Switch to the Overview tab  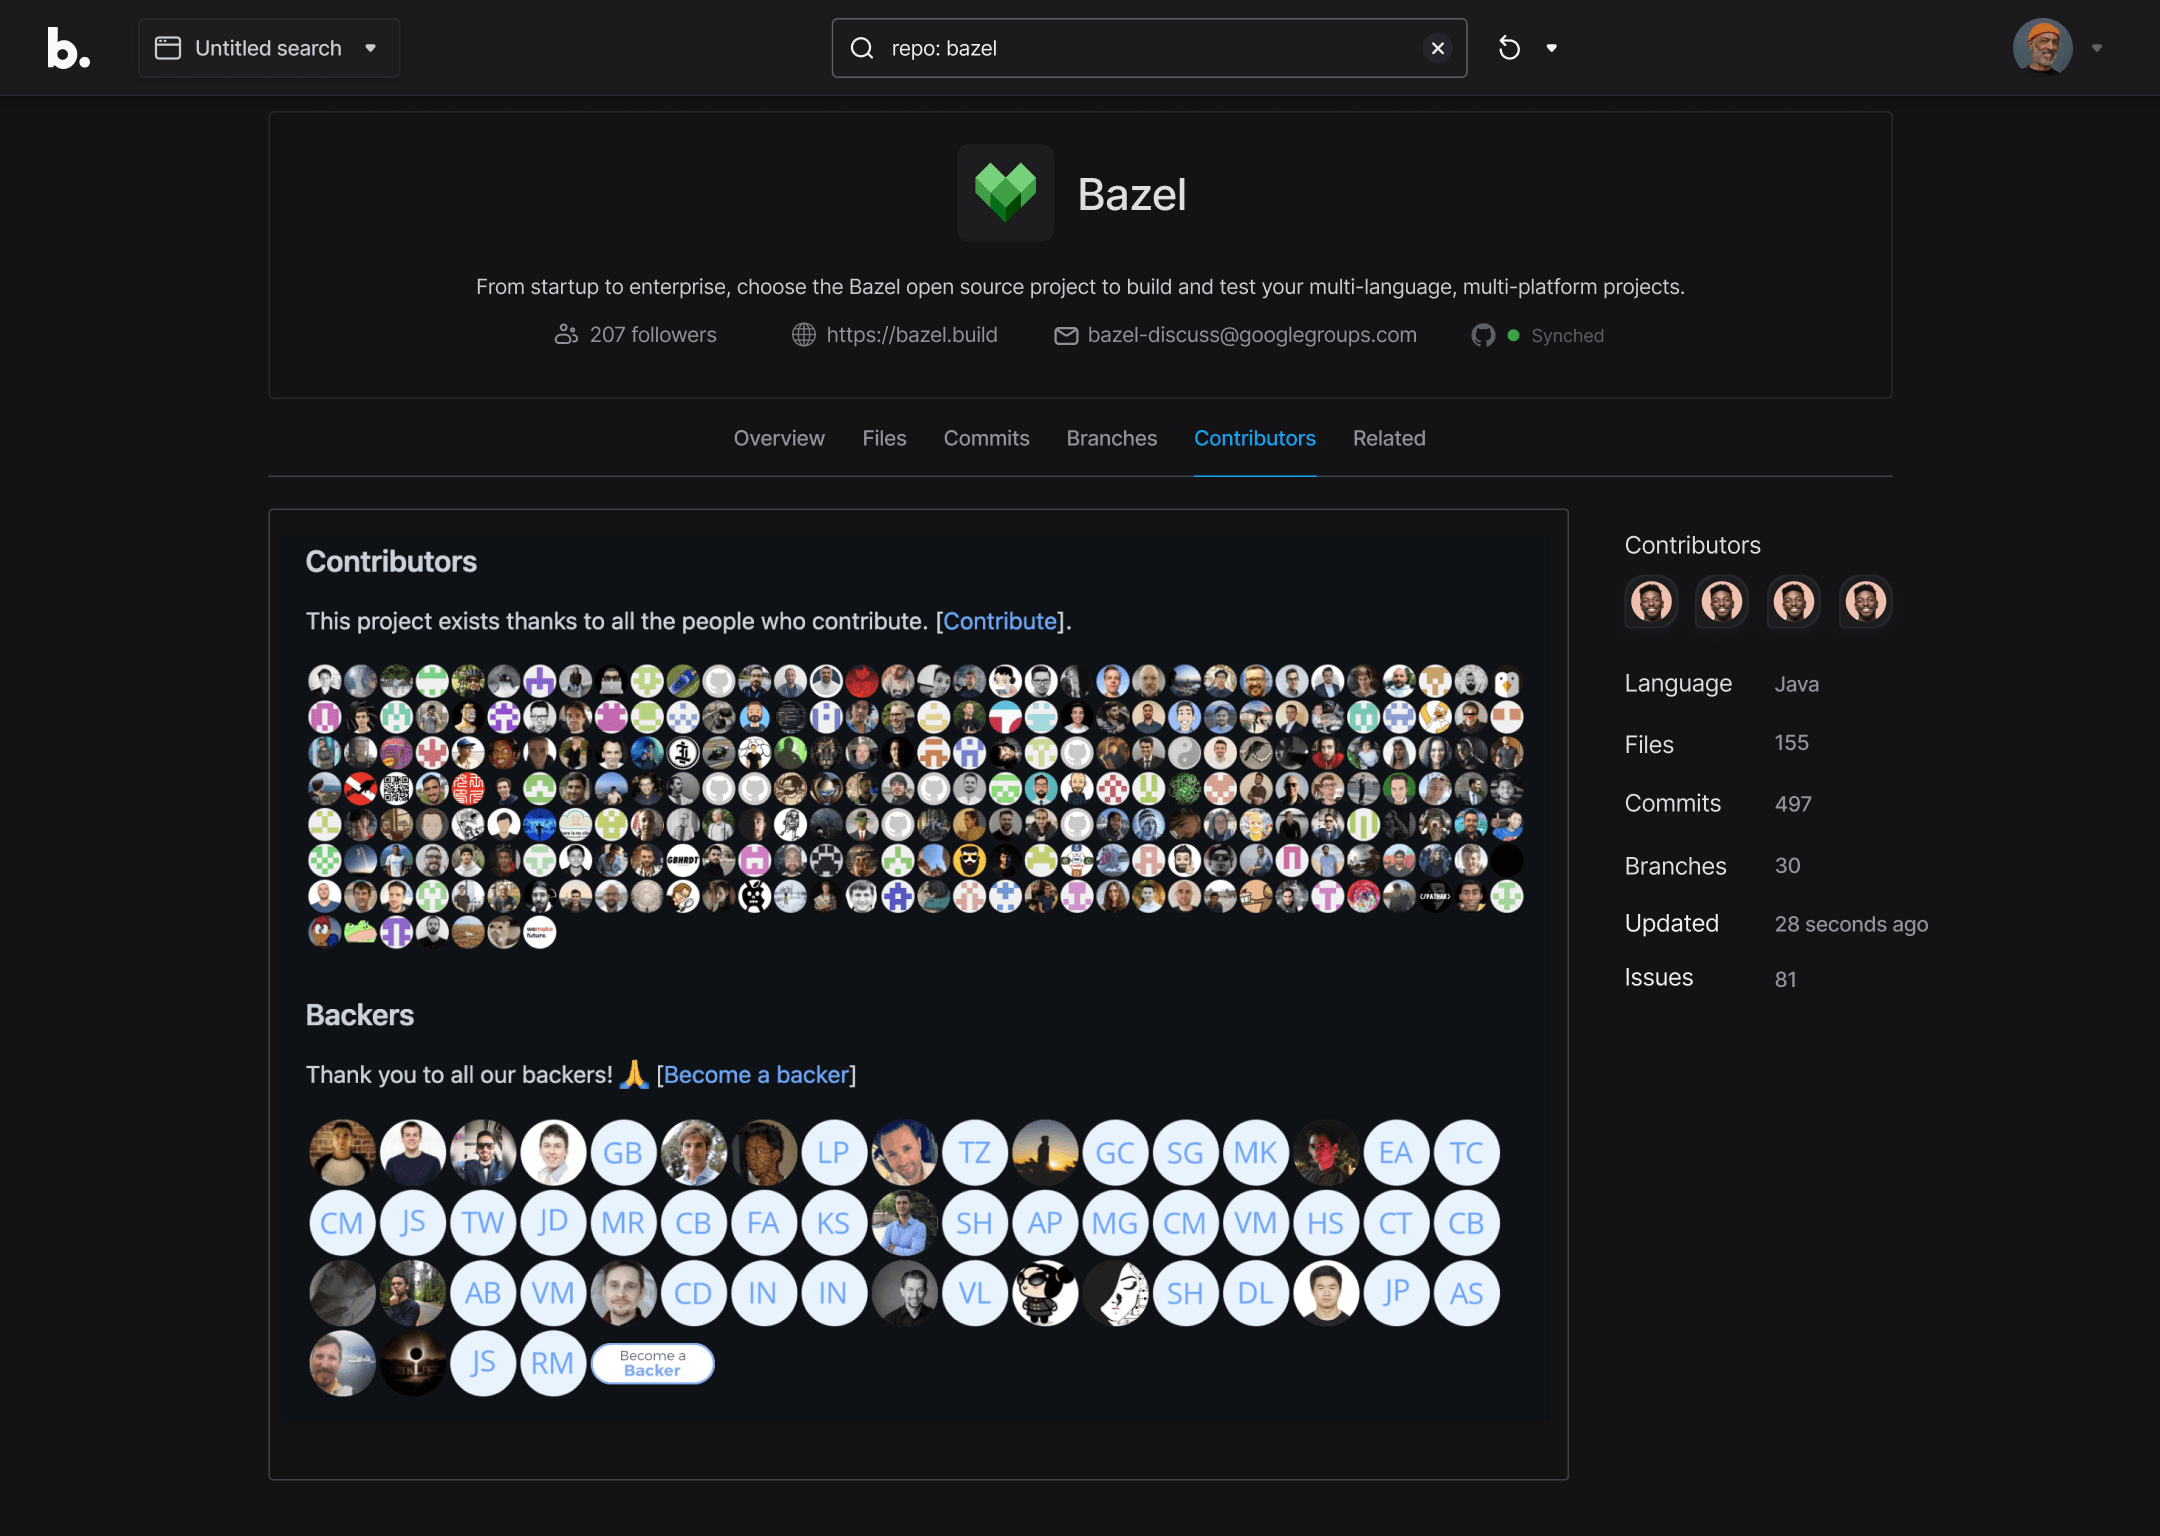779,438
